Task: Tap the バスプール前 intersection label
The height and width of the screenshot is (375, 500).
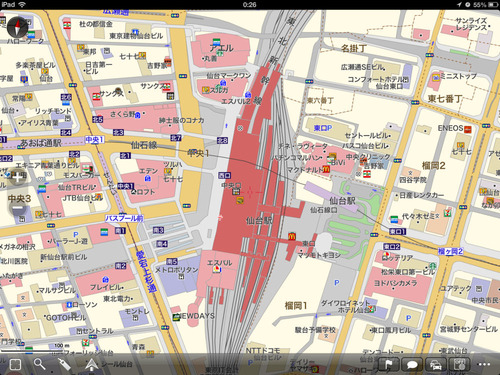Action: 124,218
